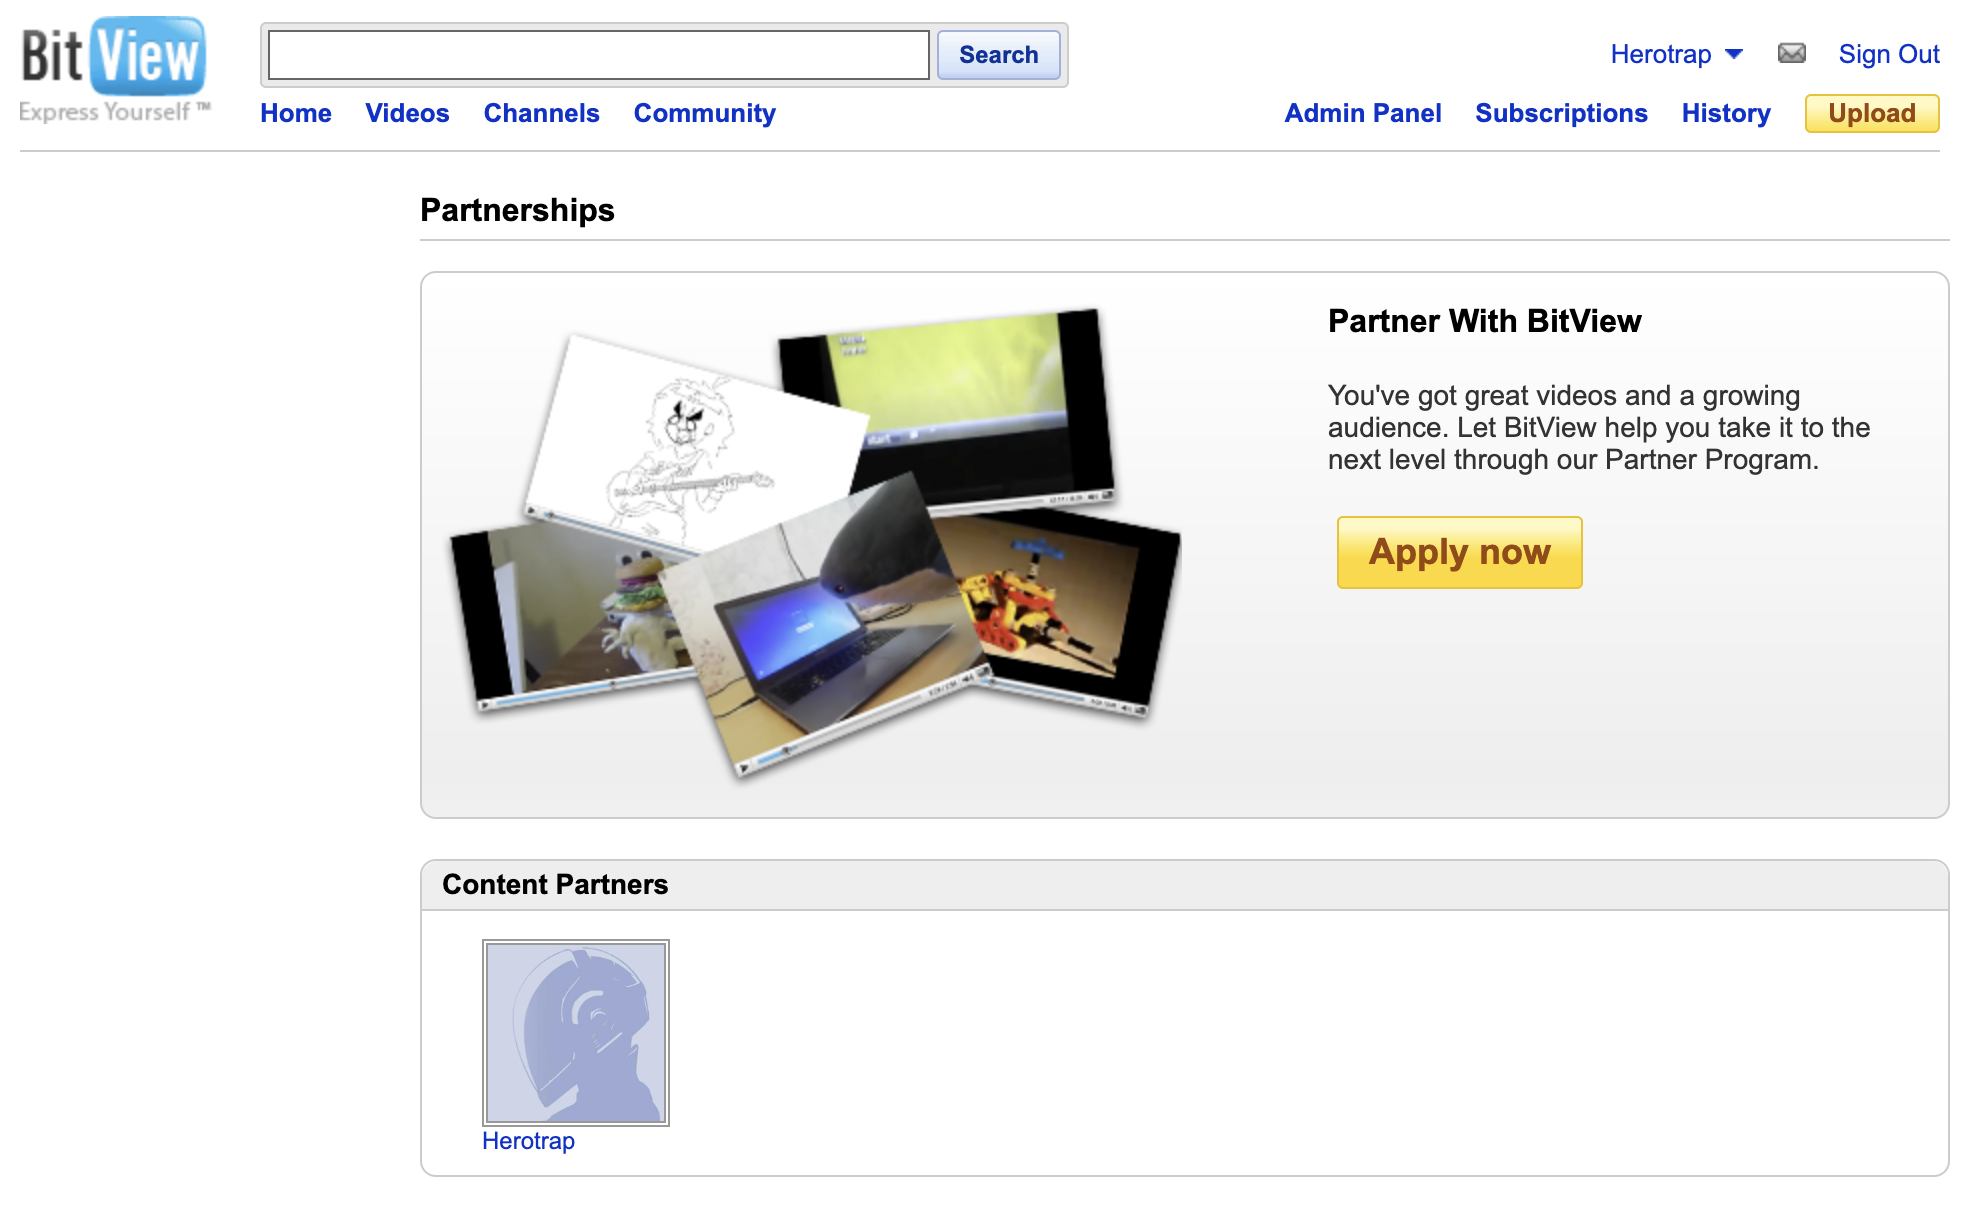The height and width of the screenshot is (1210, 1986).
Task: Click the Apply now button
Action: 1459,552
